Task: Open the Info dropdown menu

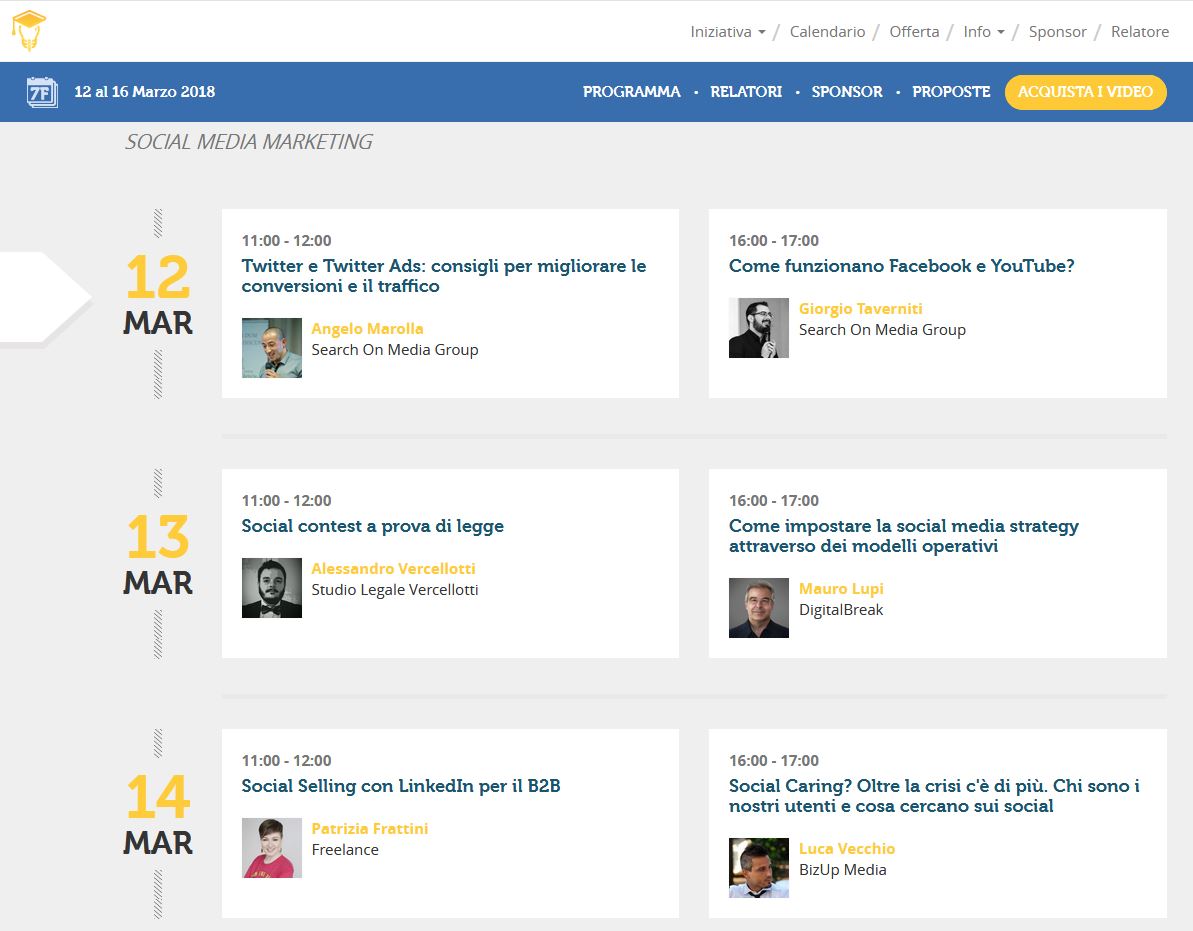Action: [983, 32]
